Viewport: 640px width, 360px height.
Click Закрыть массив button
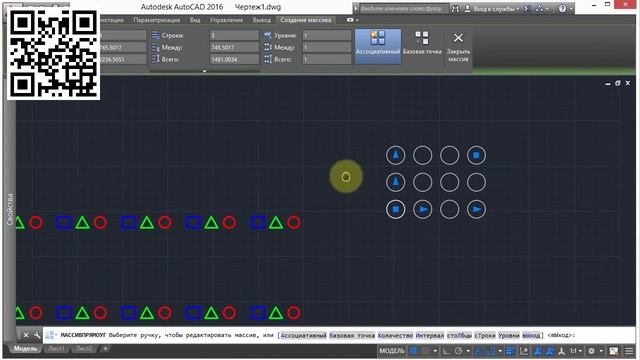click(x=458, y=47)
